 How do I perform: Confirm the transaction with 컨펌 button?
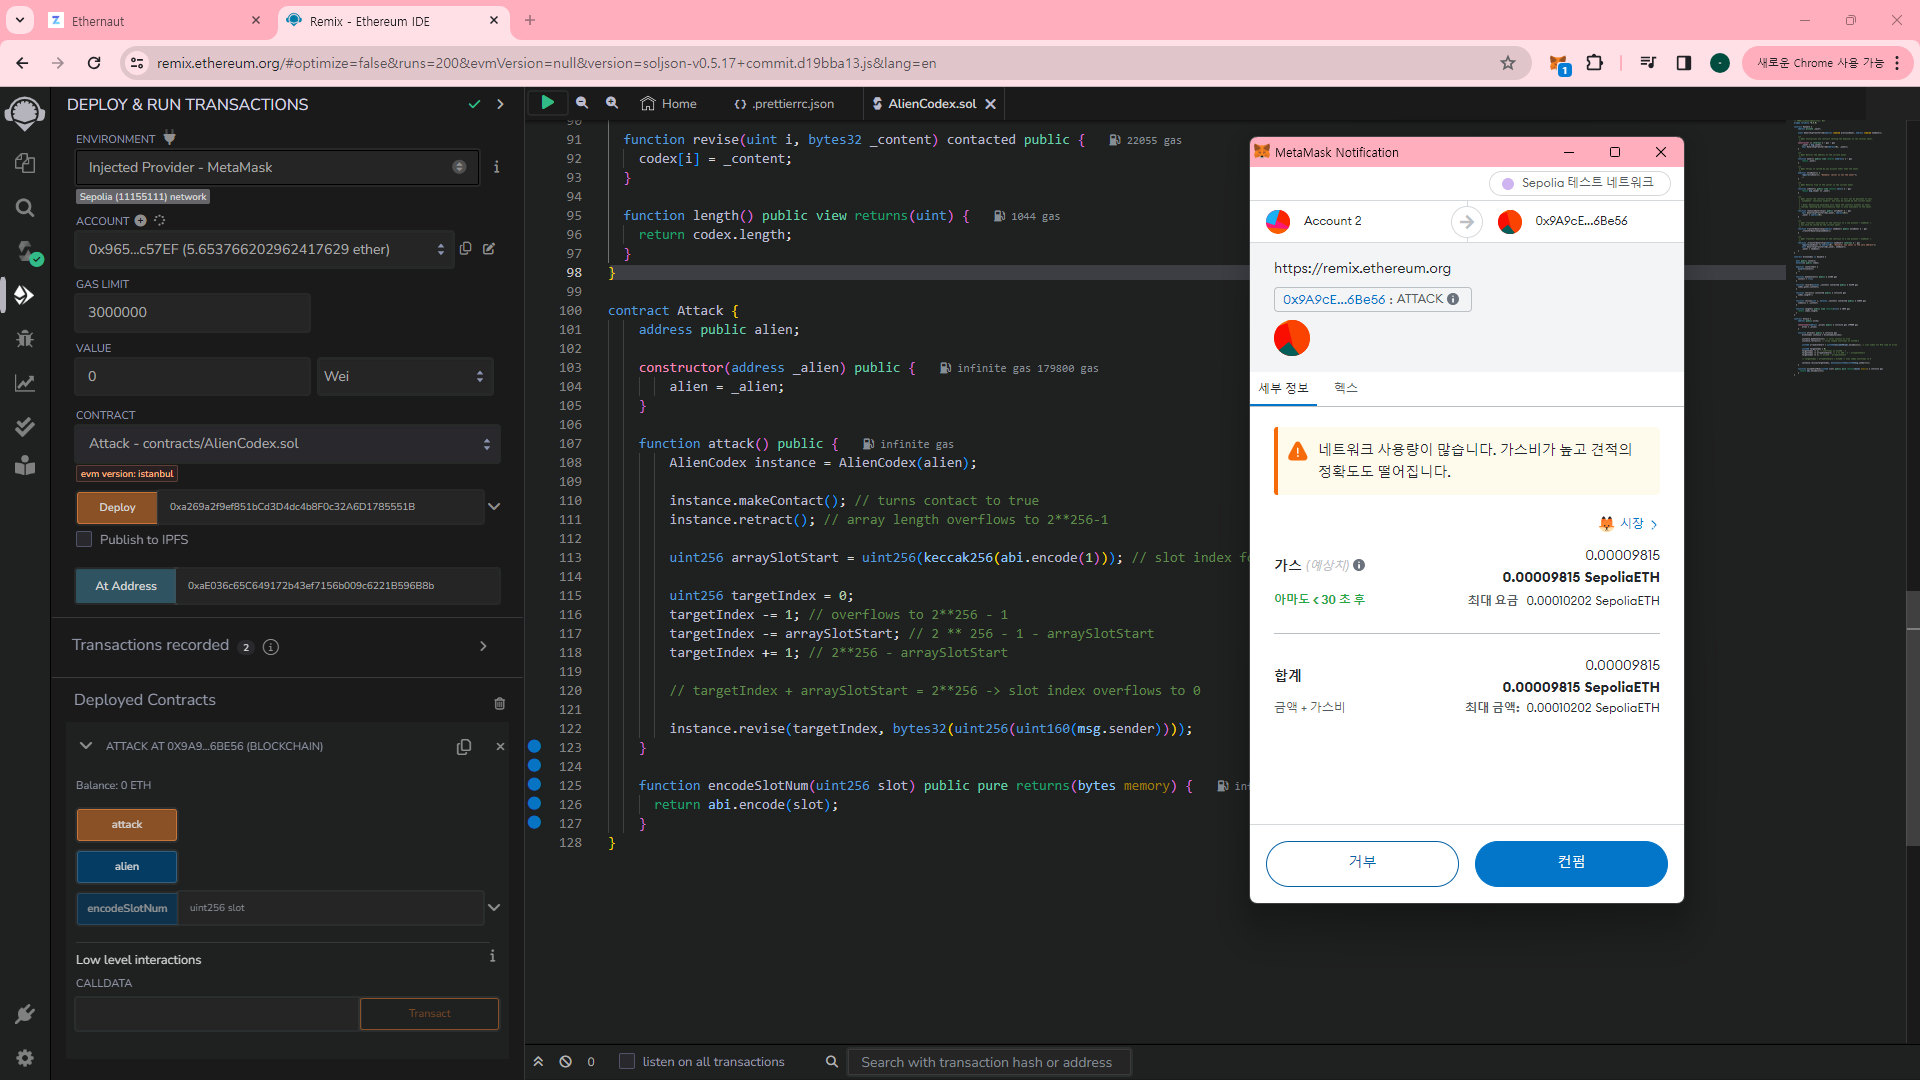[x=1571, y=863]
